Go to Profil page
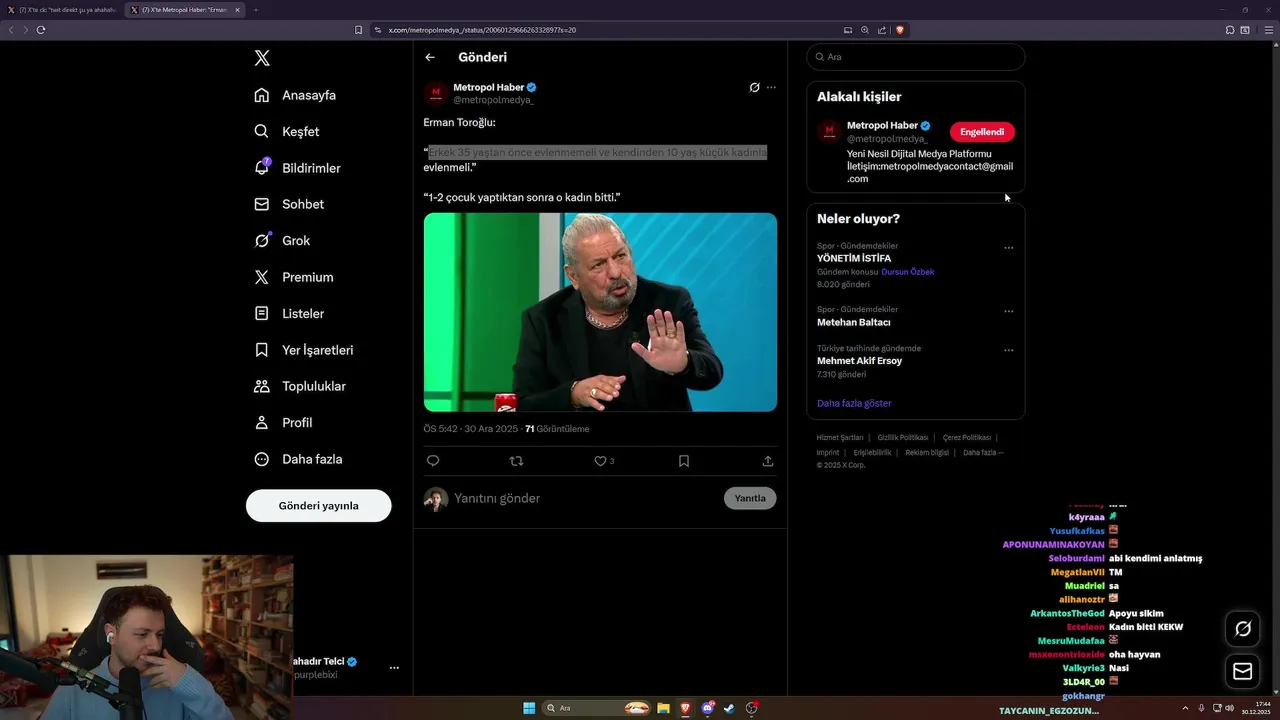Screen dimensions: 1280x720 coord(283,422)
